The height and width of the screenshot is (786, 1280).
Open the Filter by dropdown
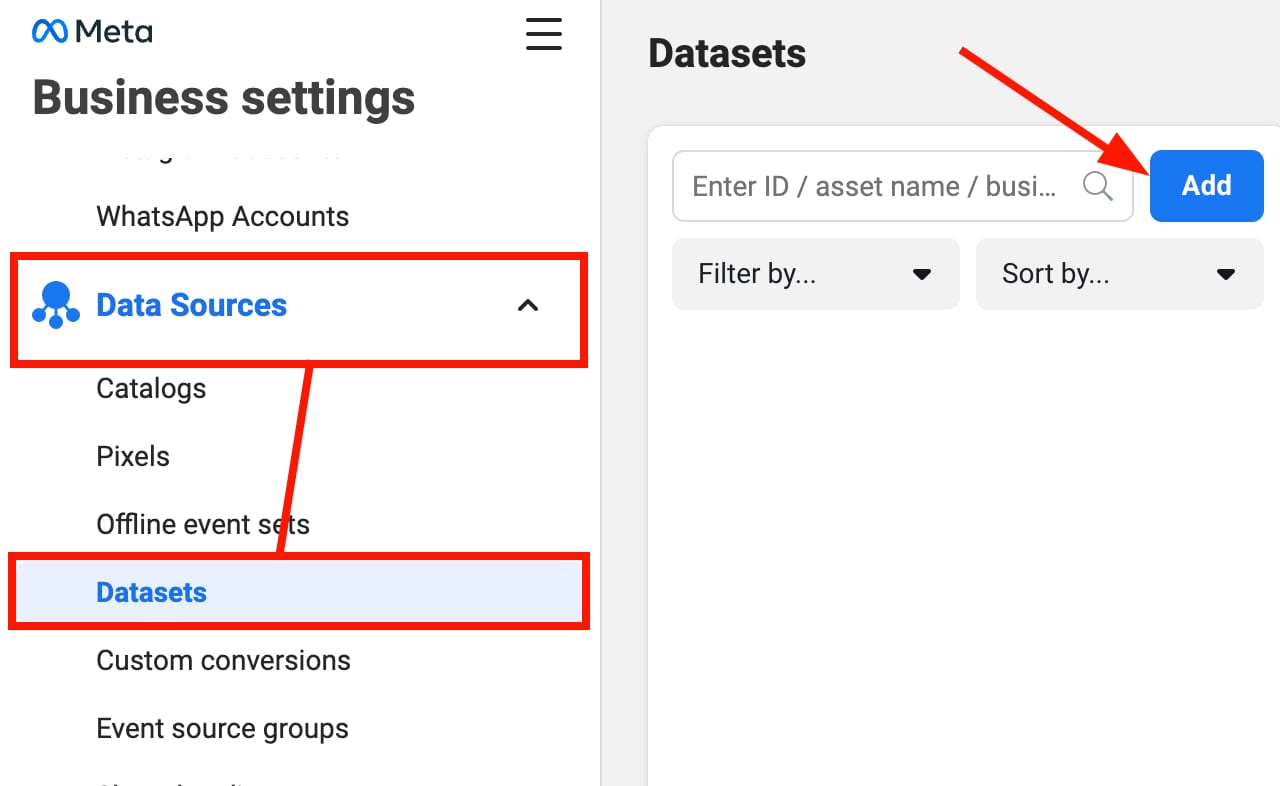[x=815, y=274]
